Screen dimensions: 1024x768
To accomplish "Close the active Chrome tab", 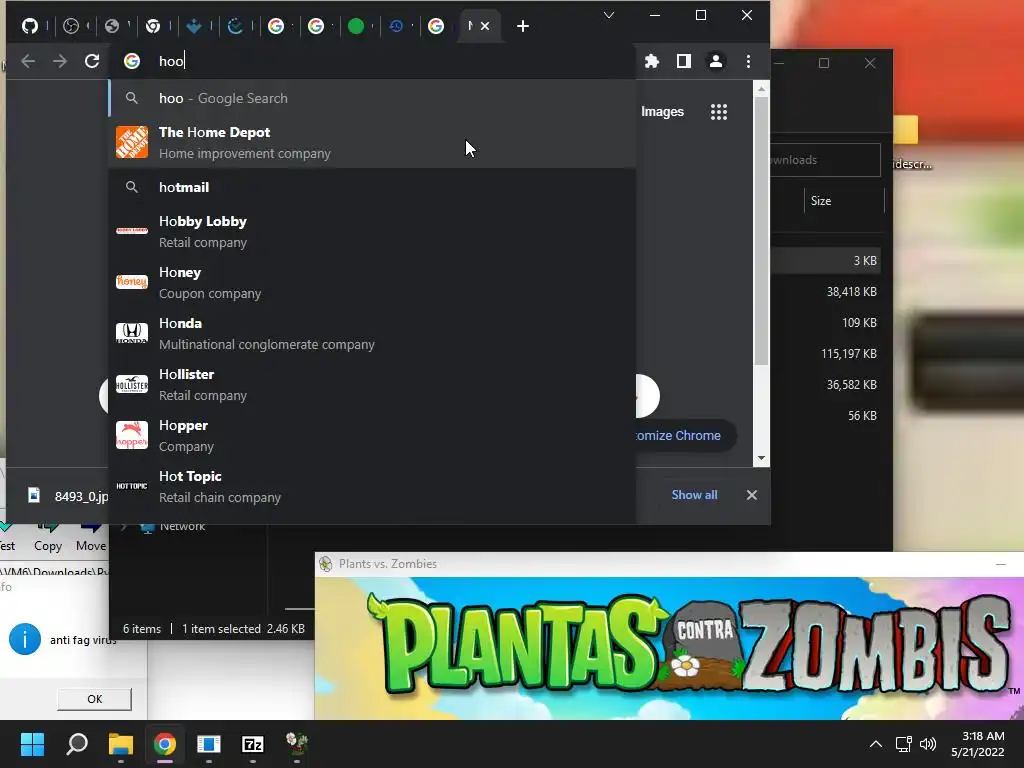I will pos(485,26).
